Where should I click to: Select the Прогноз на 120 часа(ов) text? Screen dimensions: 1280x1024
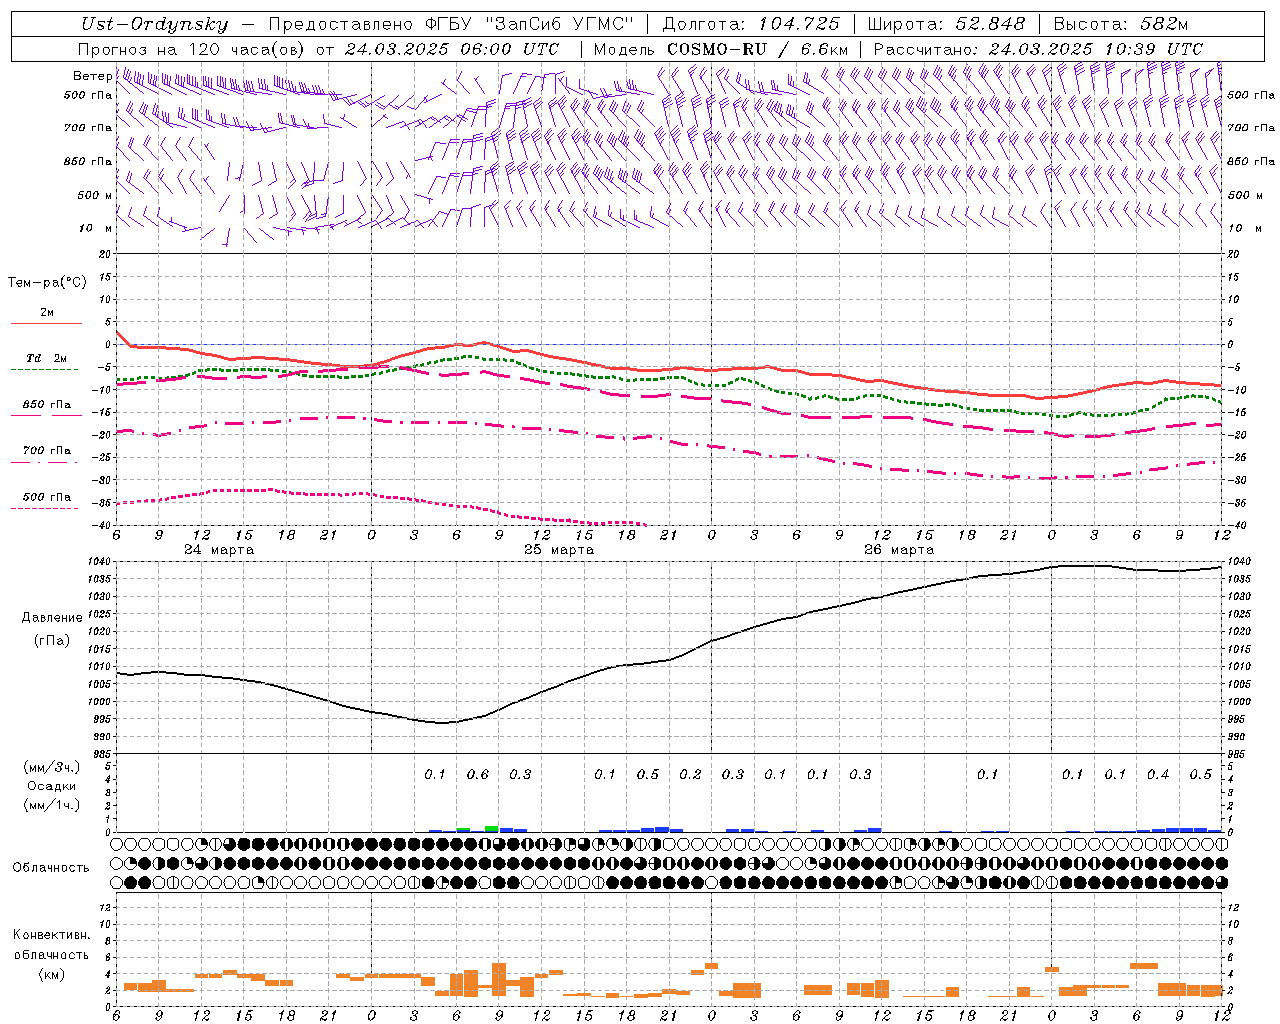click(x=192, y=49)
